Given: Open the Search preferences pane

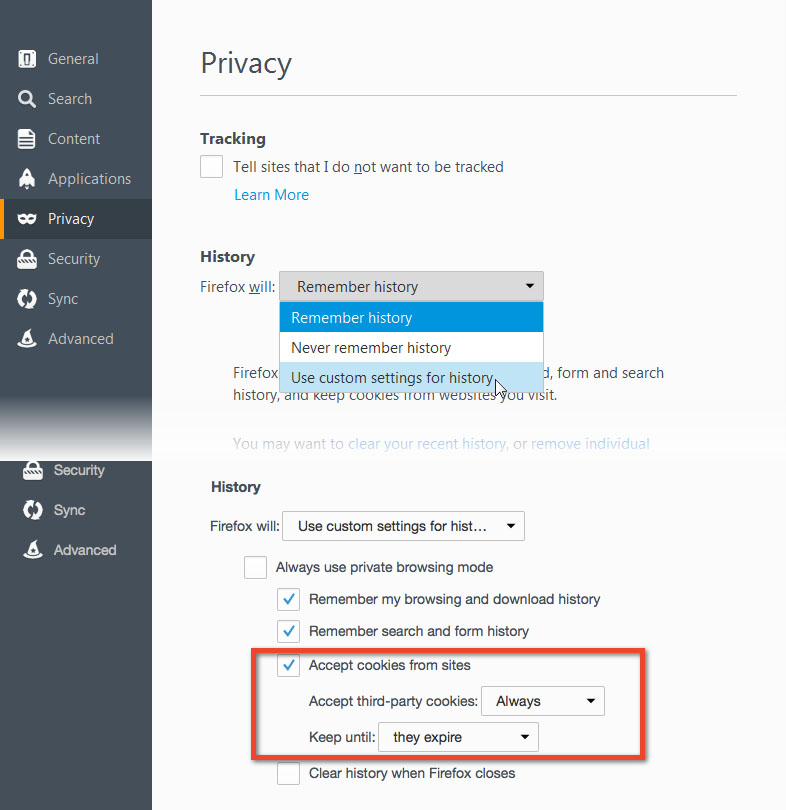Looking at the screenshot, I should point(70,99).
